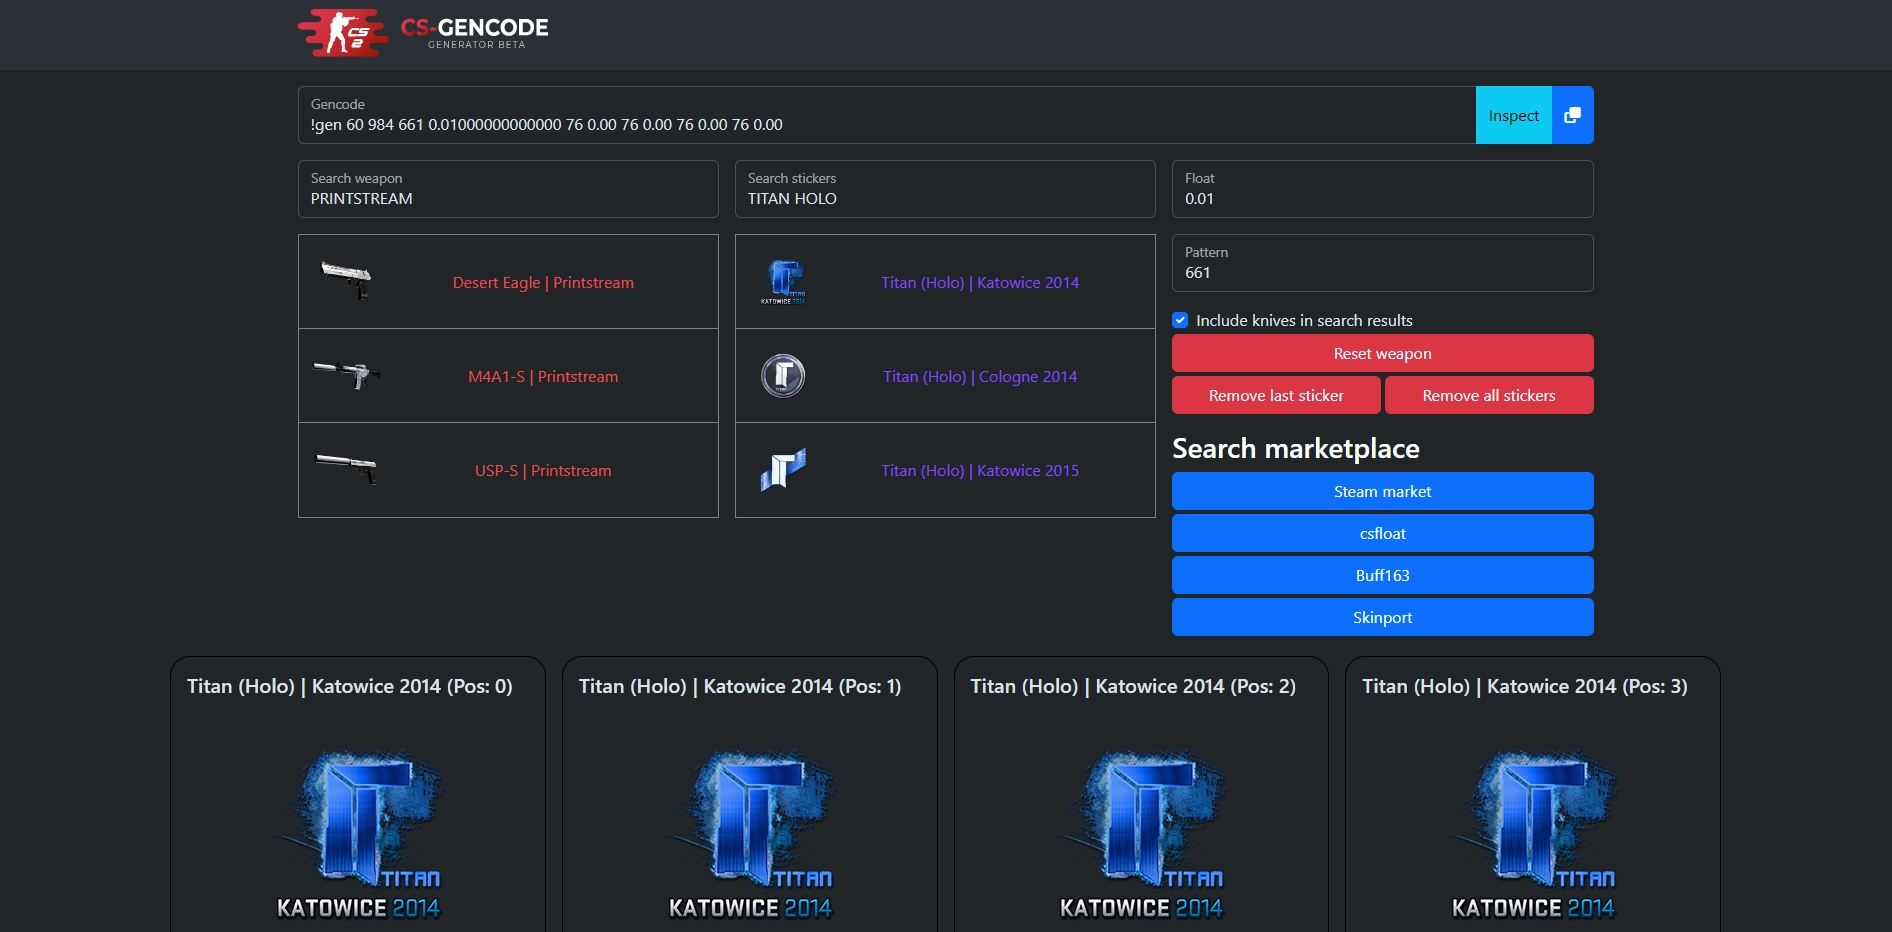Click the Titan Holo Katowice 2014 result icon
This screenshot has width=1892, height=932.
[783, 282]
